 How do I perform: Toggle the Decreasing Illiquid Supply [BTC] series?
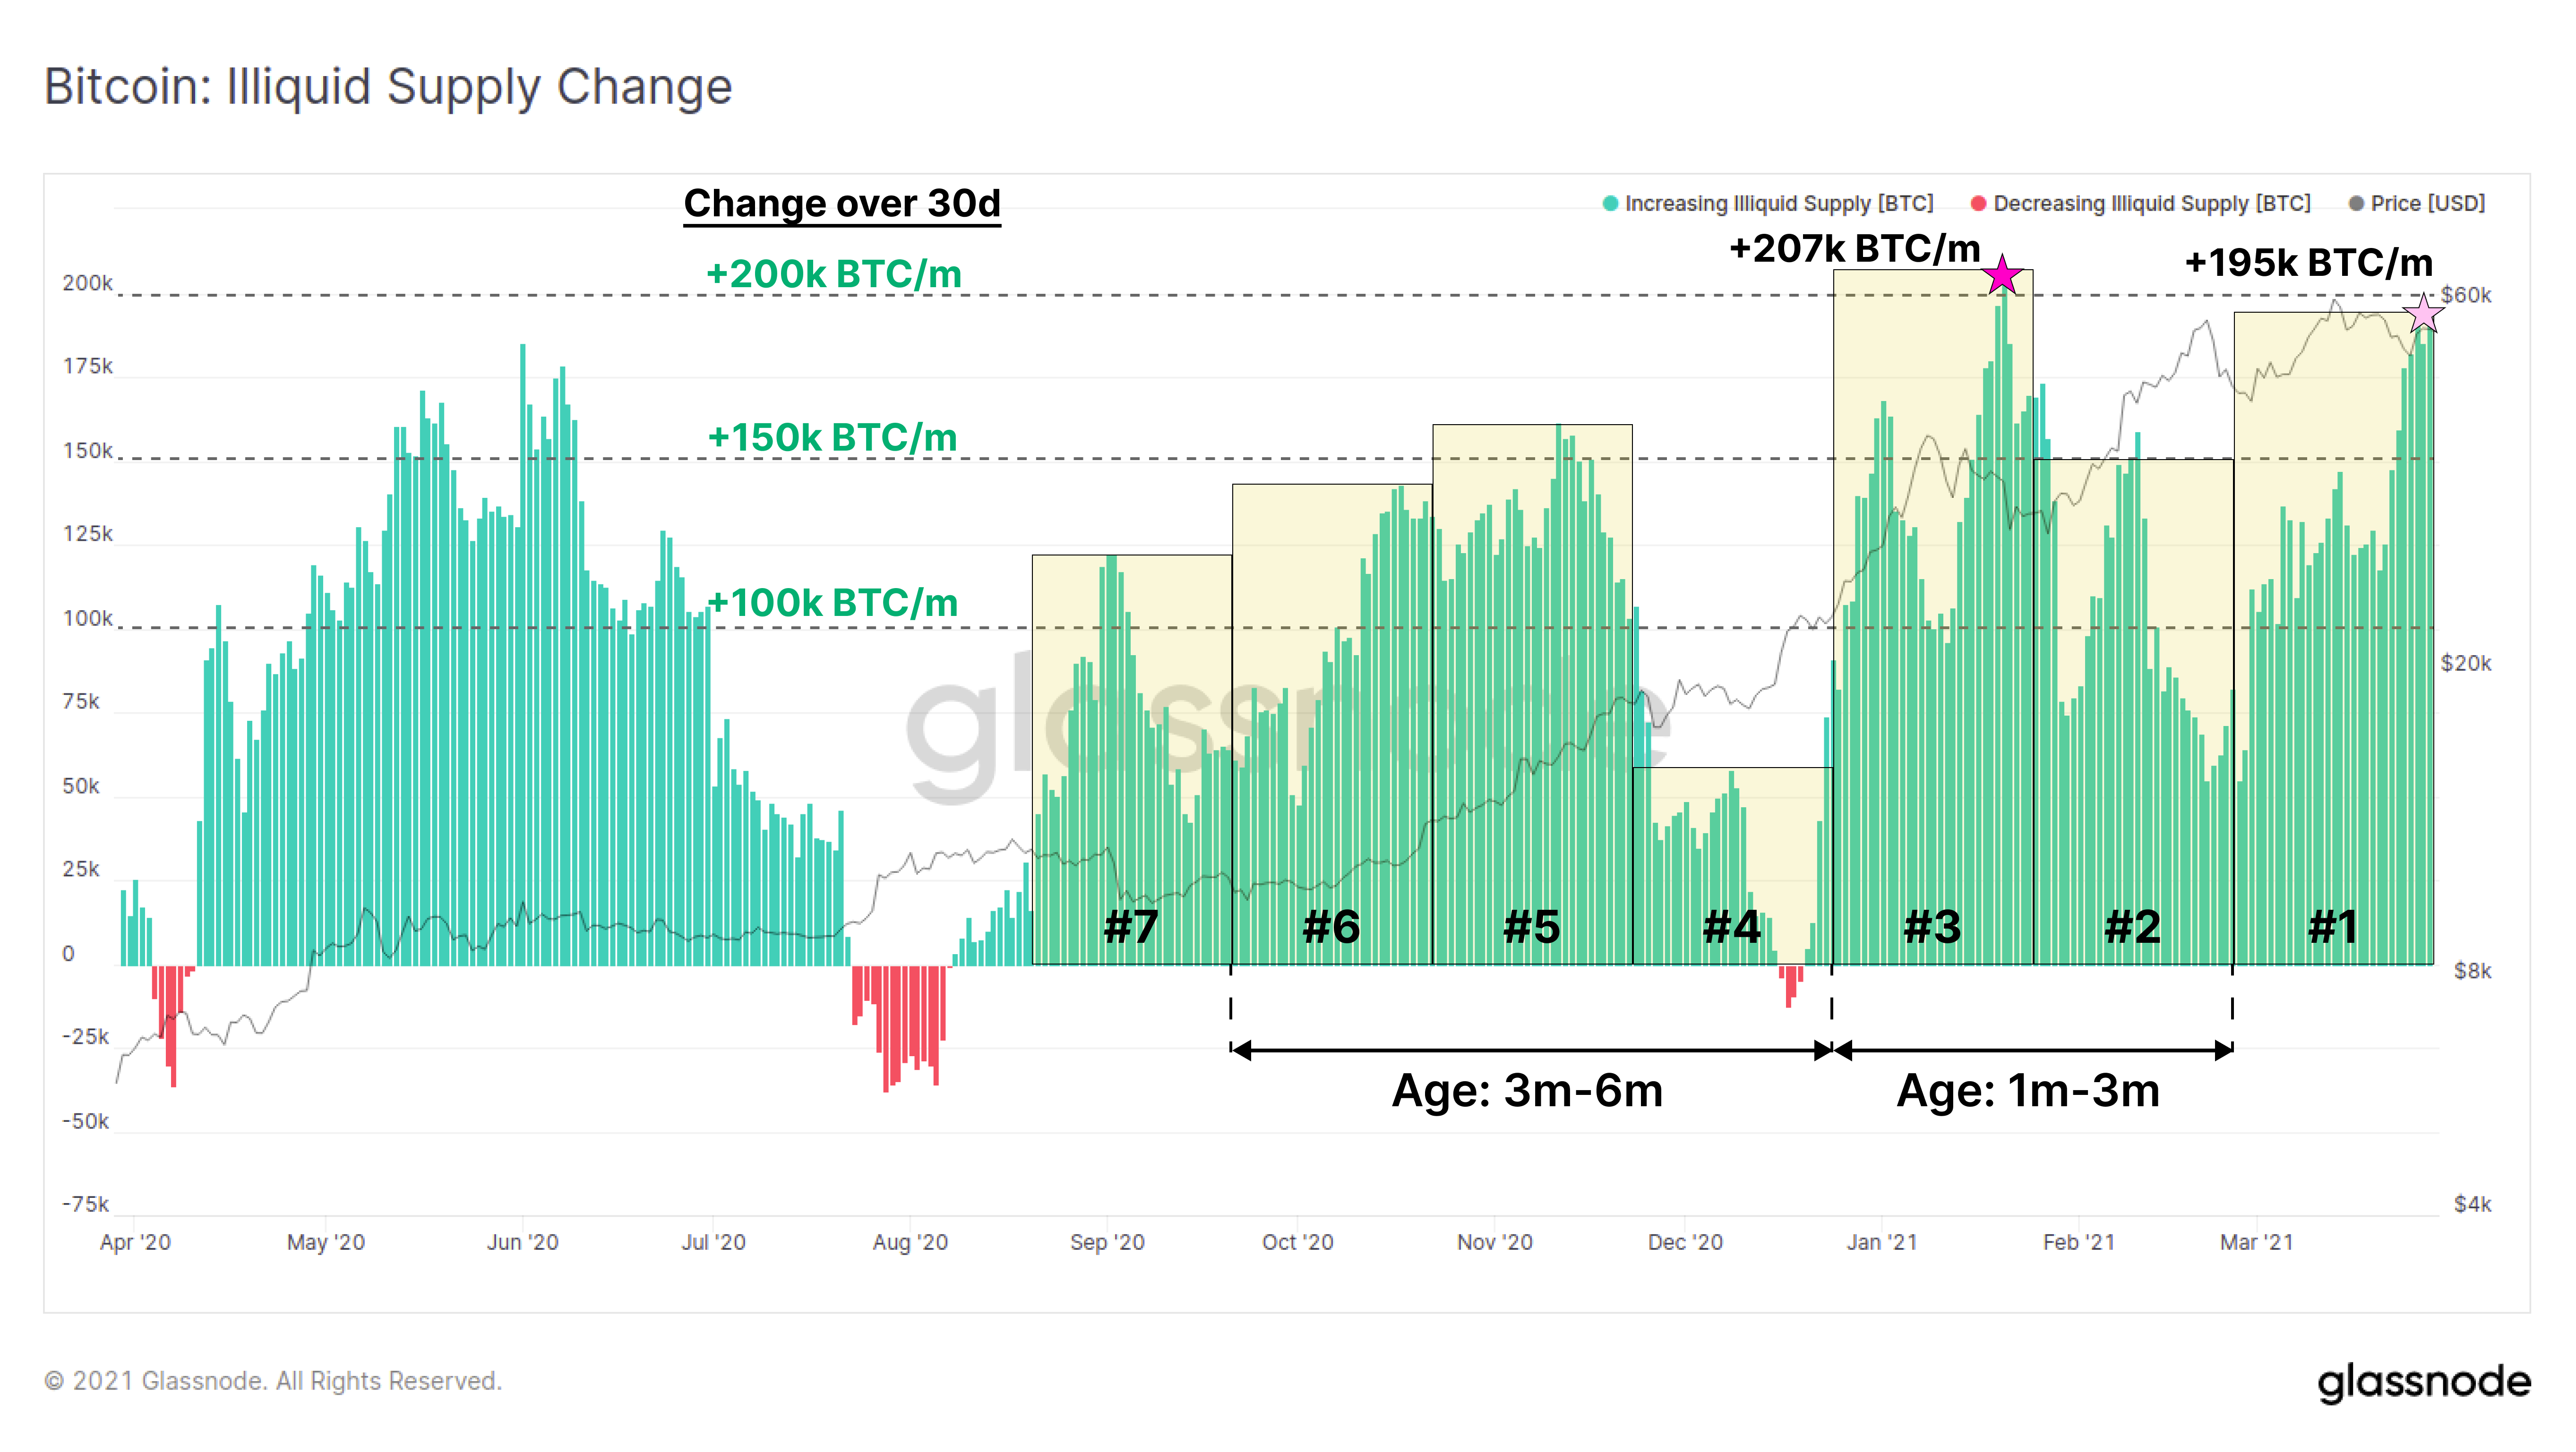click(2152, 203)
